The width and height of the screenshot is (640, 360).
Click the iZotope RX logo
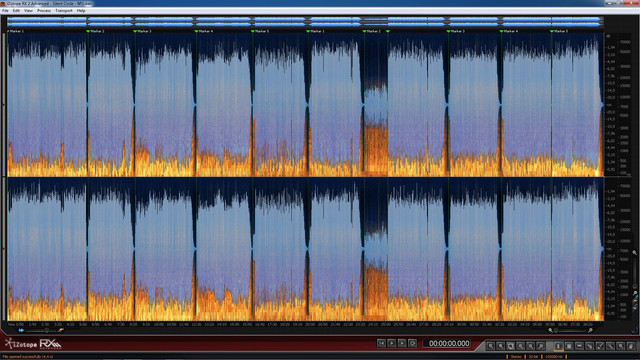33,344
